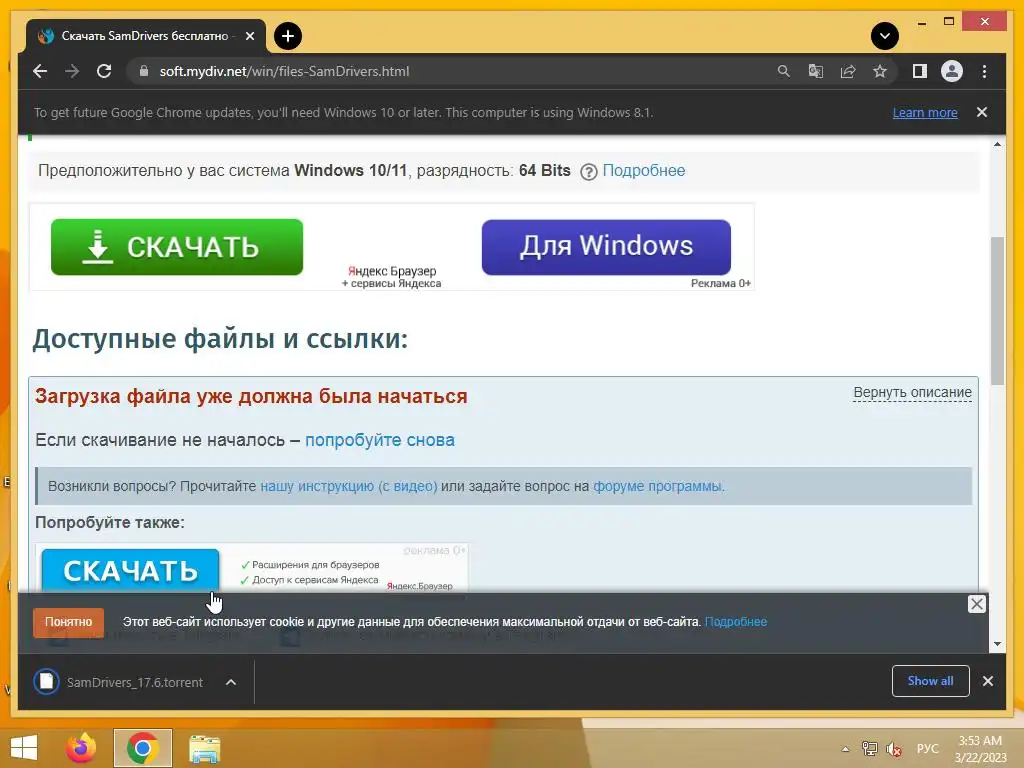Open Подробнее link in cookie banner
This screenshot has width=1024, height=768.
(736, 622)
